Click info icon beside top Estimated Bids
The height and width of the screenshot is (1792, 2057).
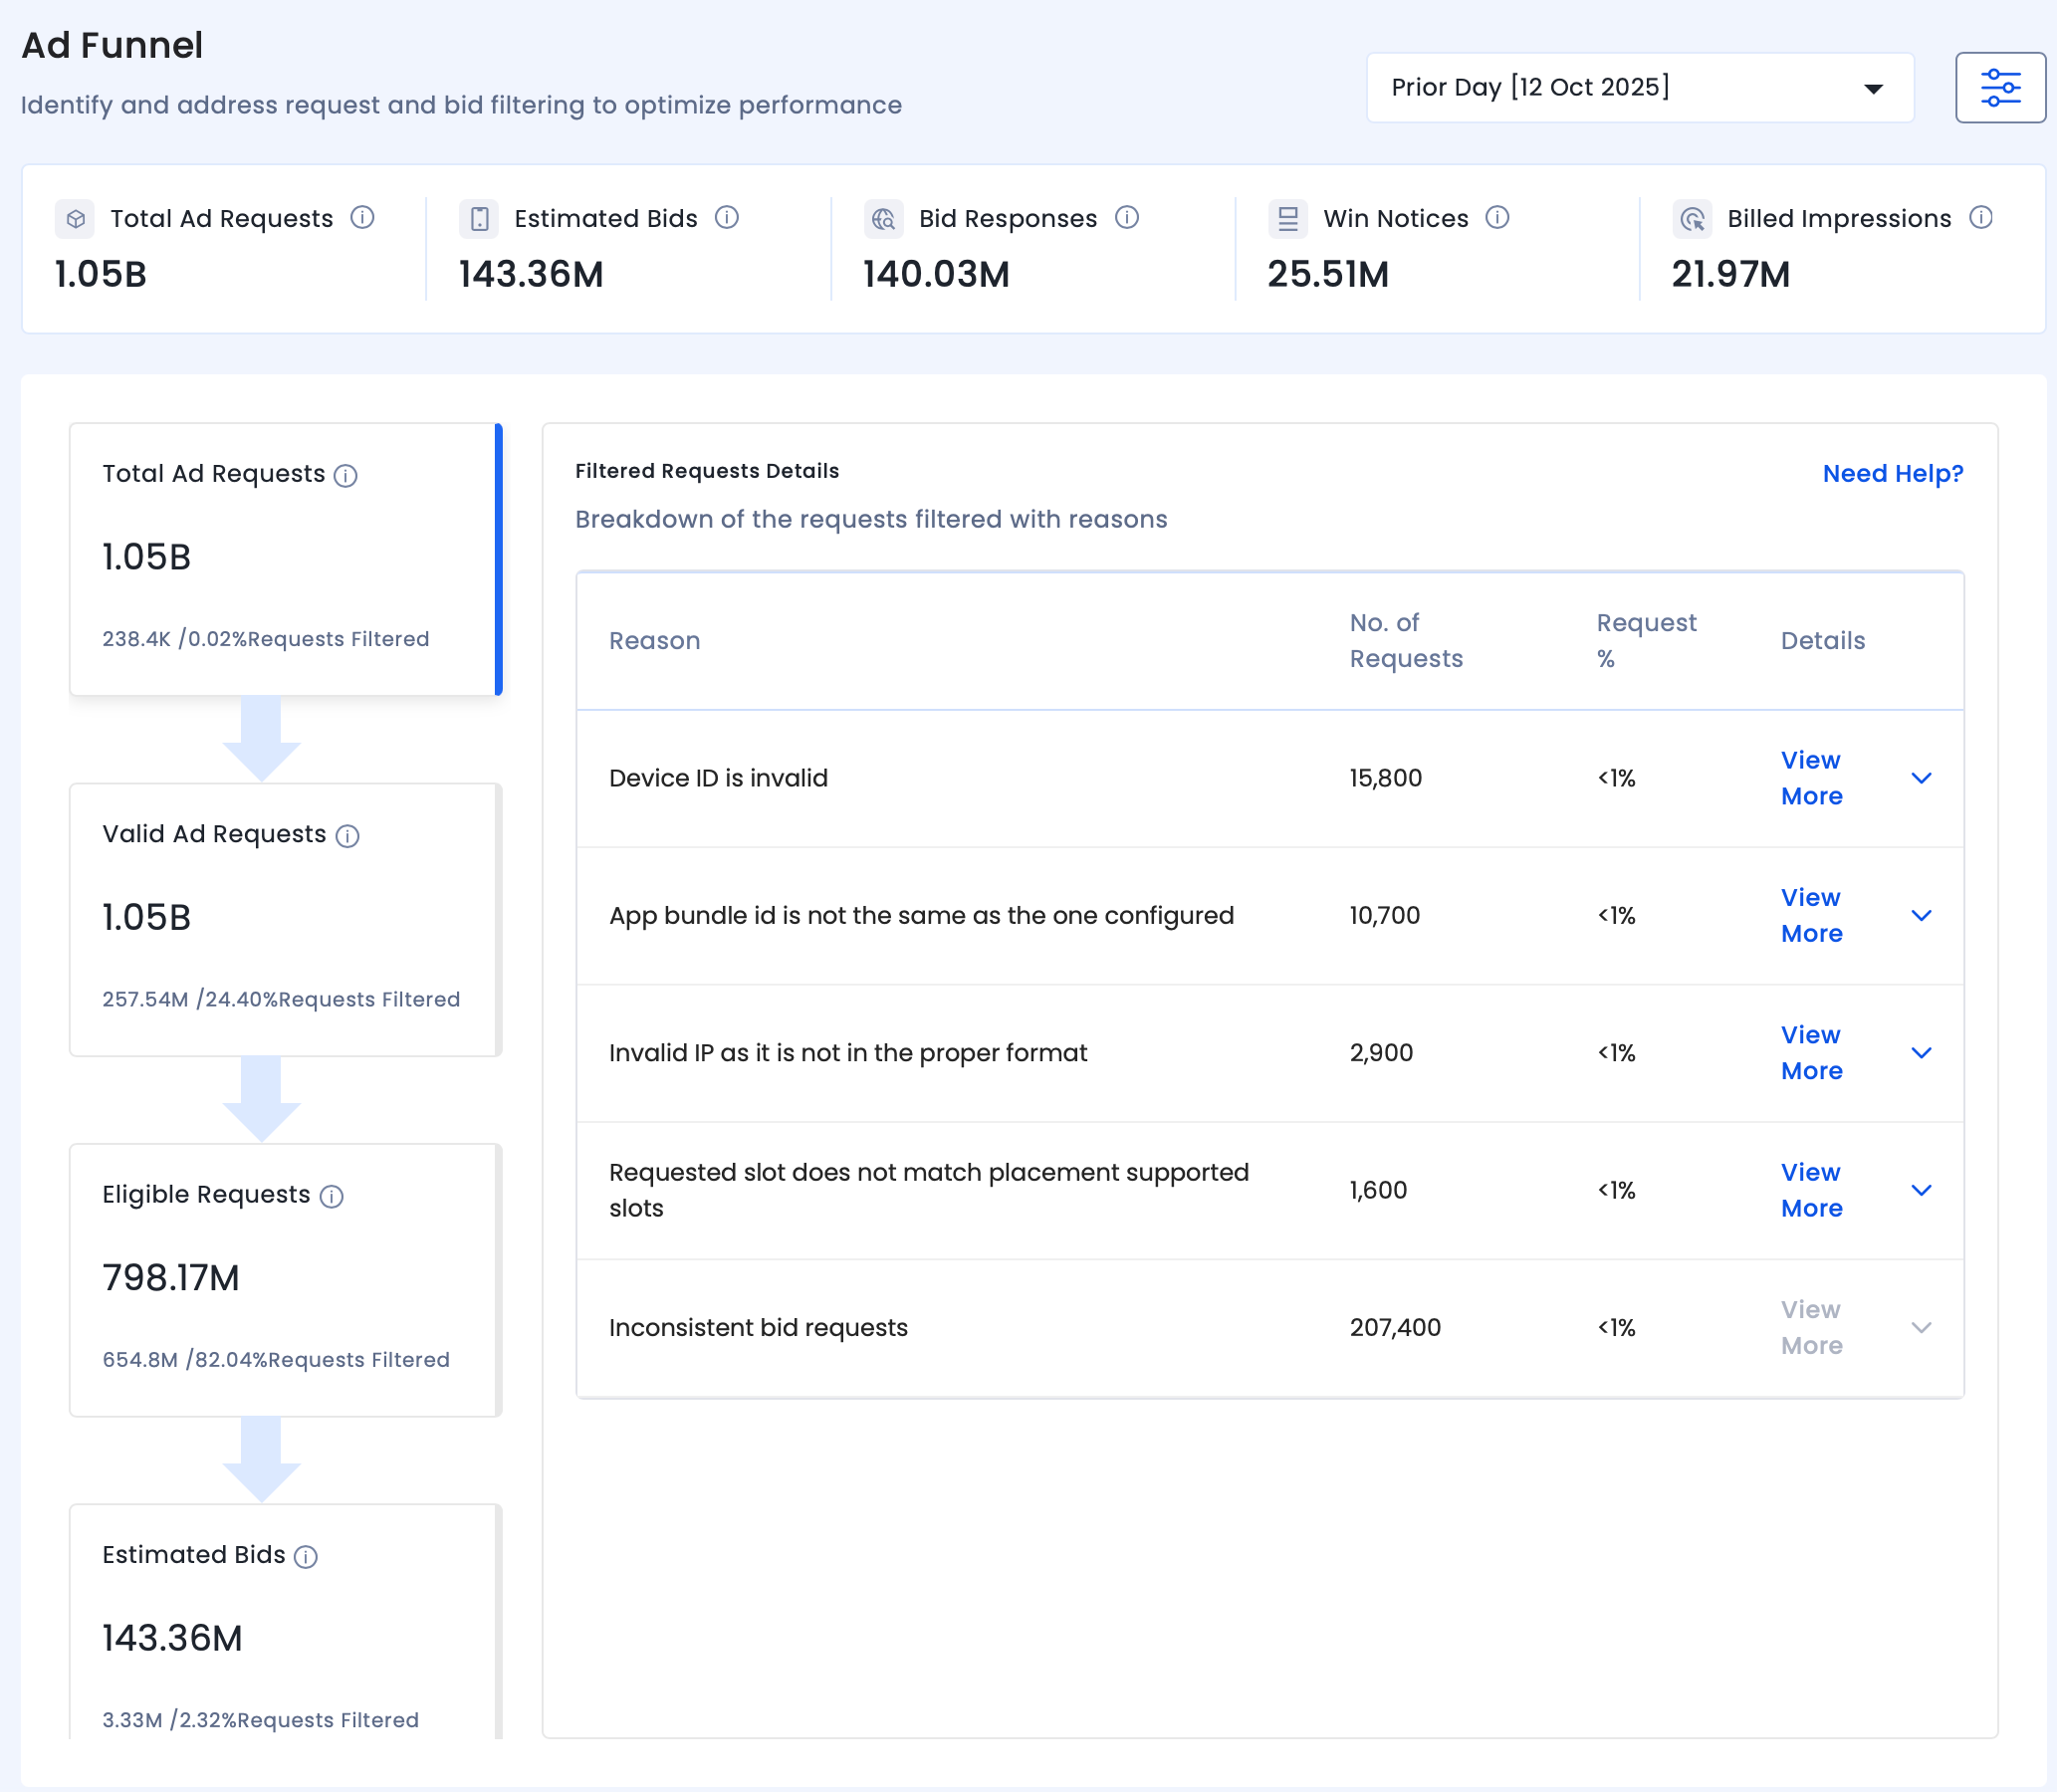coord(727,218)
